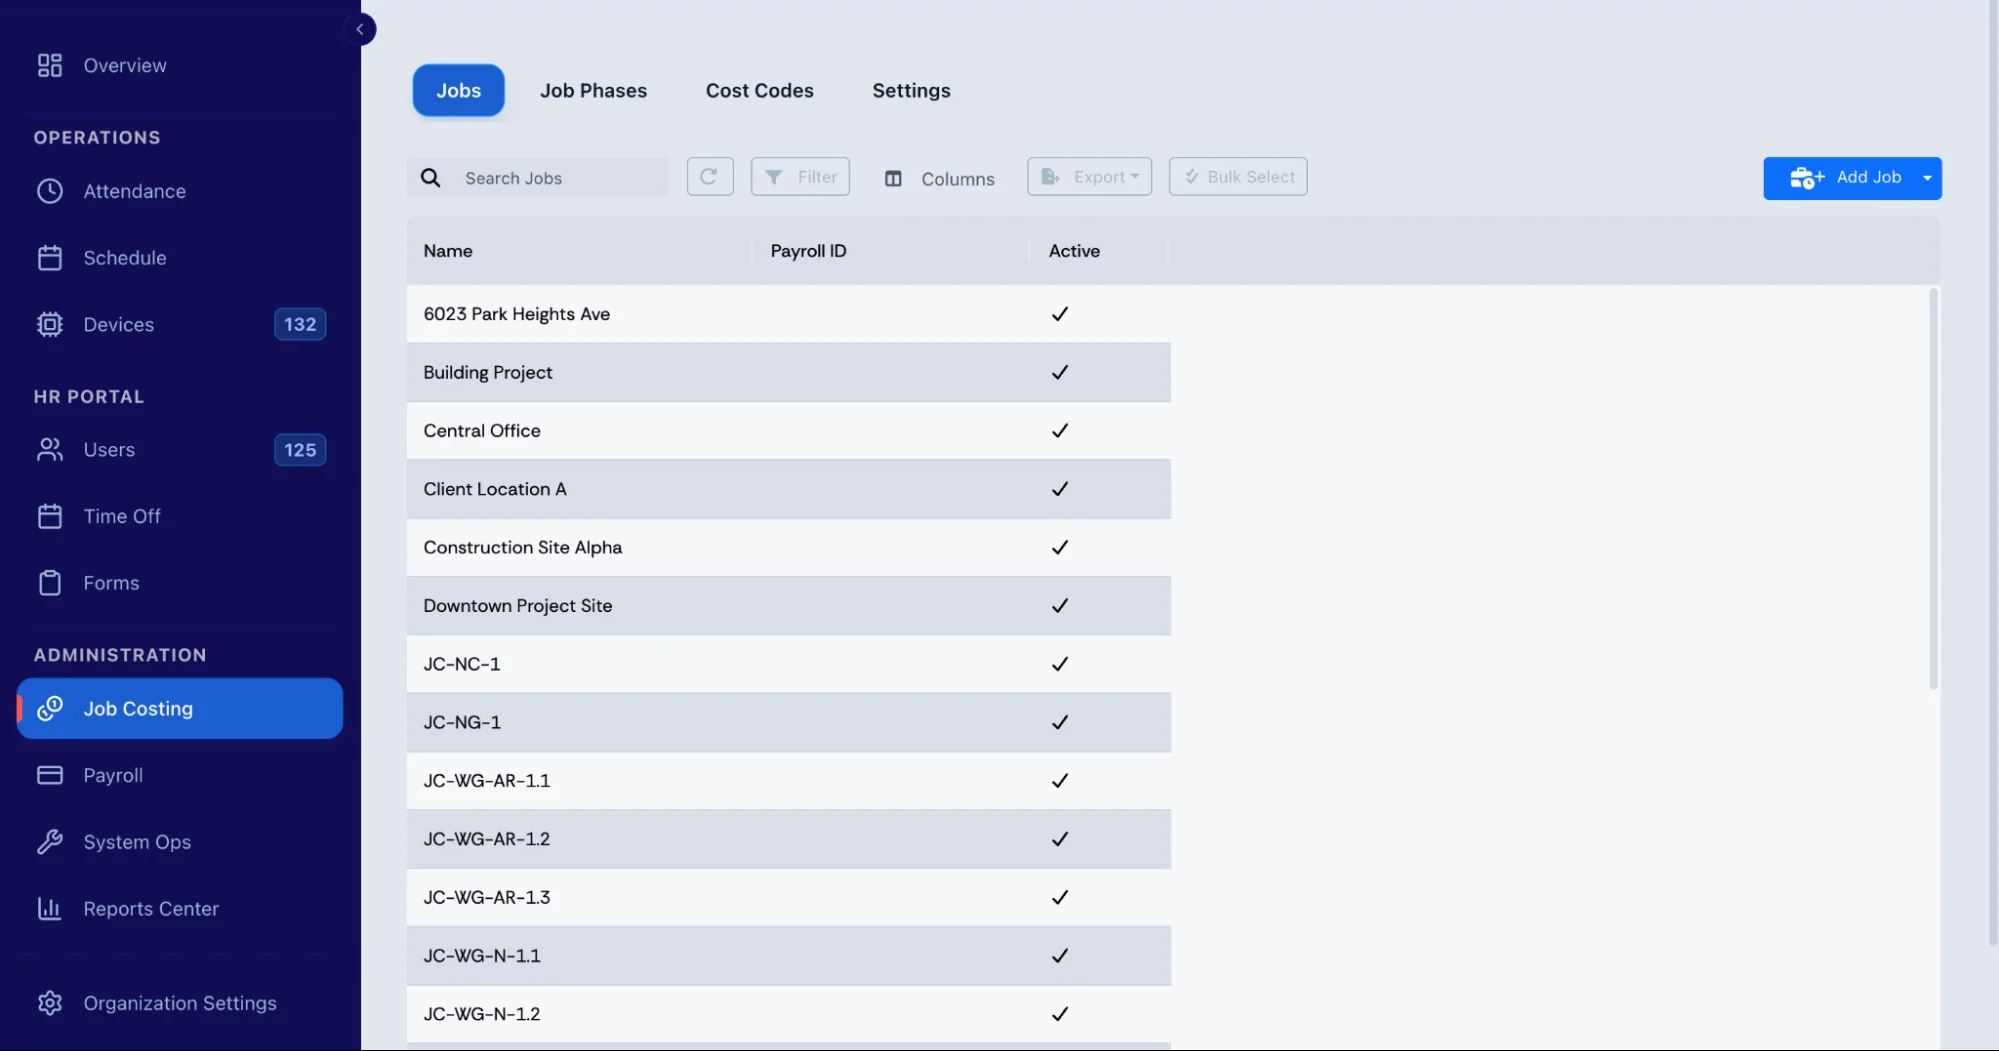Click the refresh jobs icon button
The height and width of the screenshot is (1051, 1999).
(710, 177)
